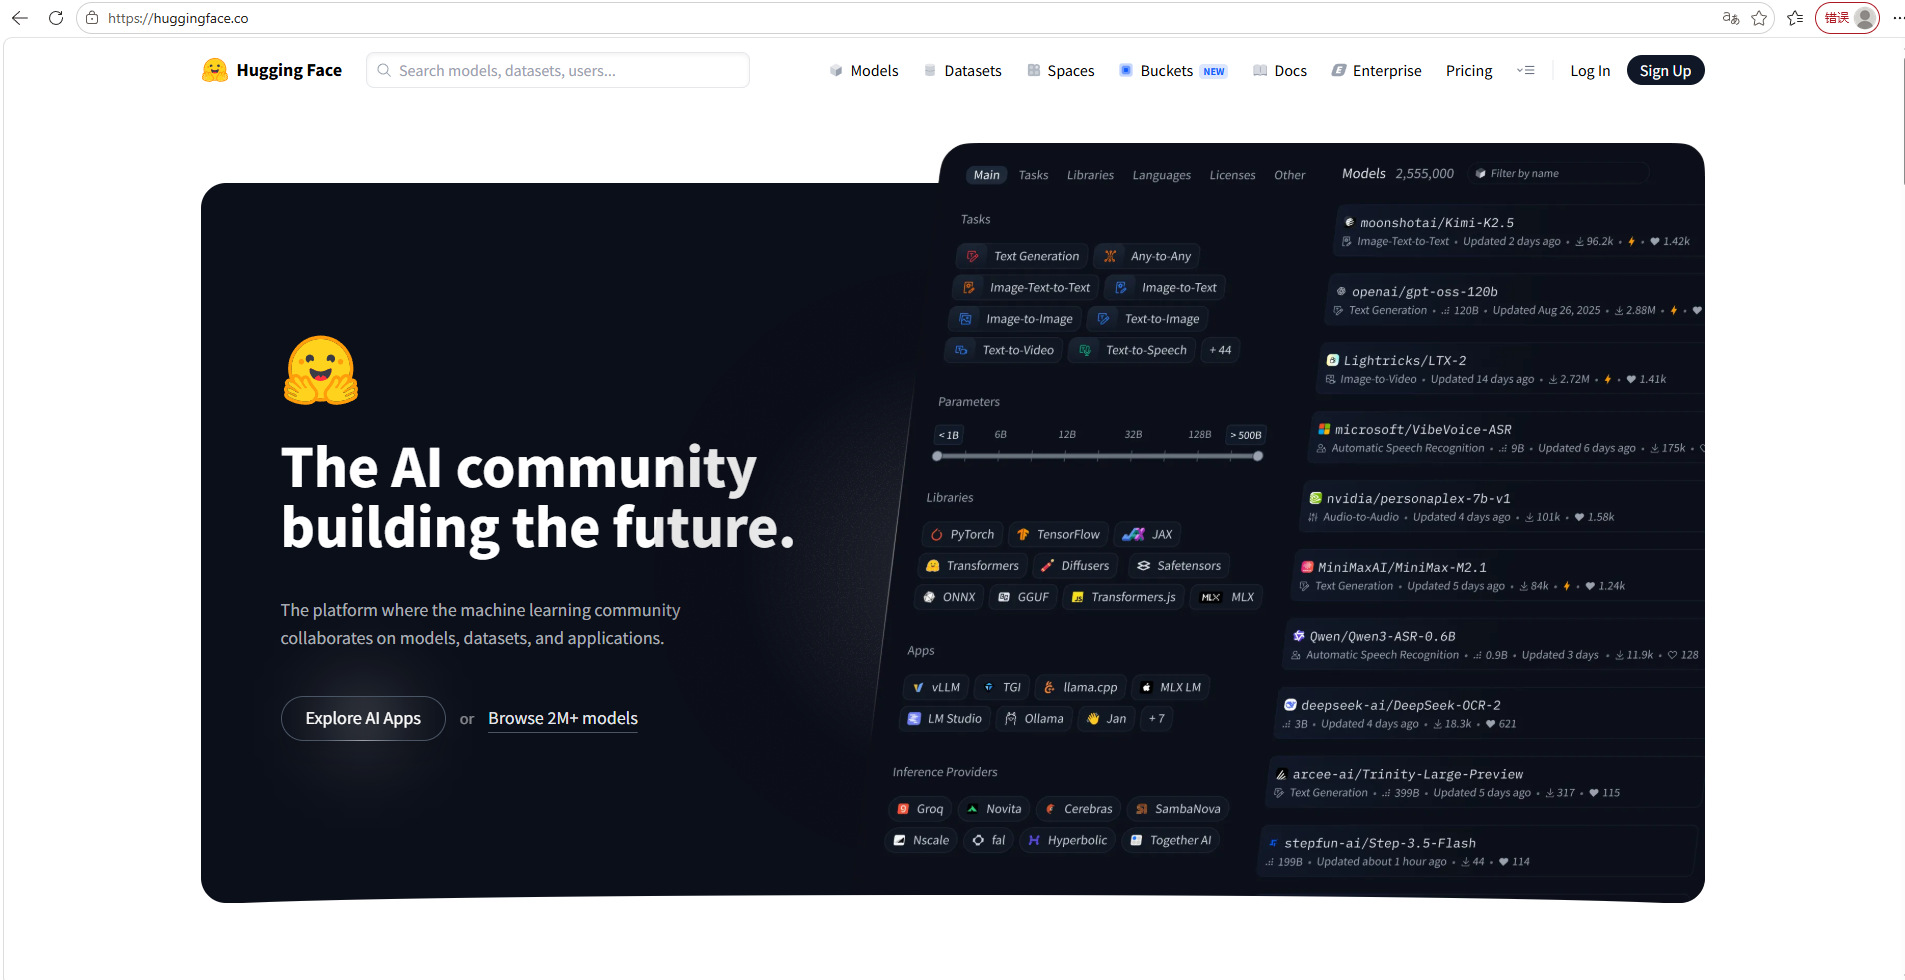Image resolution: width=1905 pixels, height=980 pixels.
Task: Open the openai/gpt-oss-120b model card
Action: [x=1515, y=300]
